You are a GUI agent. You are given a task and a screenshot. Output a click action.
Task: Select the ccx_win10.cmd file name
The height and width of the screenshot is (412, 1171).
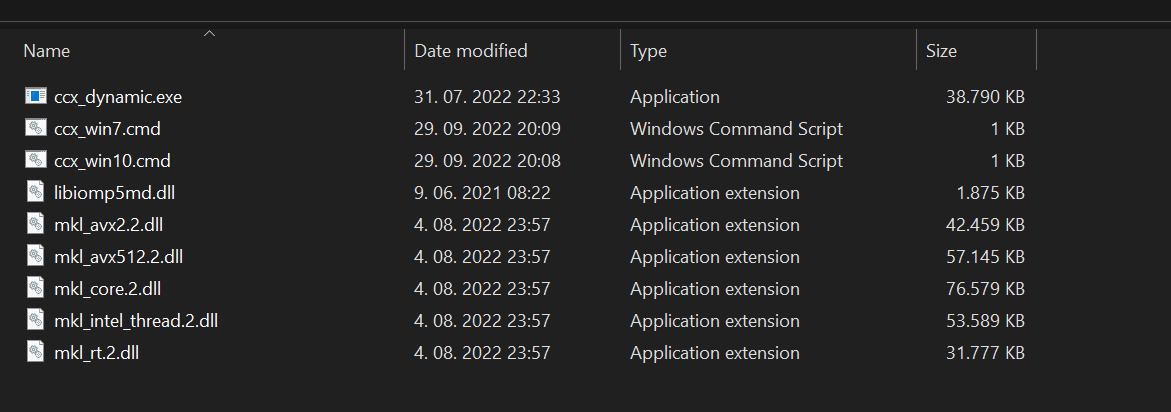pos(112,160)
